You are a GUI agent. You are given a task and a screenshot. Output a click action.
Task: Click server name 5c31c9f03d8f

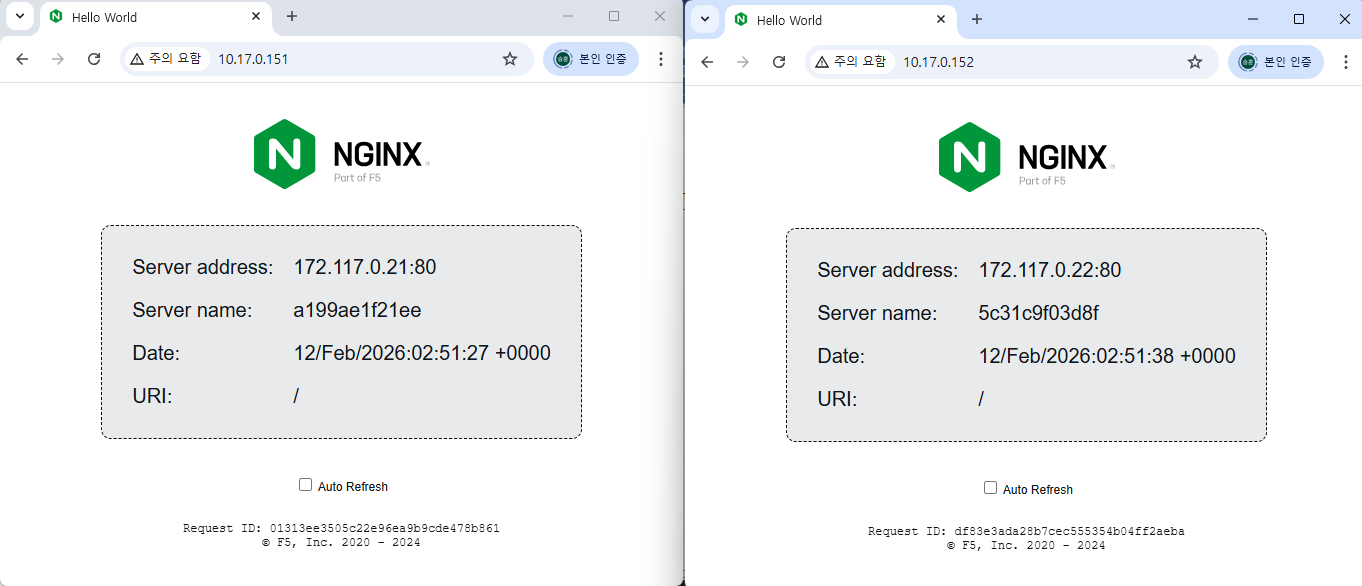click(1038, 313)
